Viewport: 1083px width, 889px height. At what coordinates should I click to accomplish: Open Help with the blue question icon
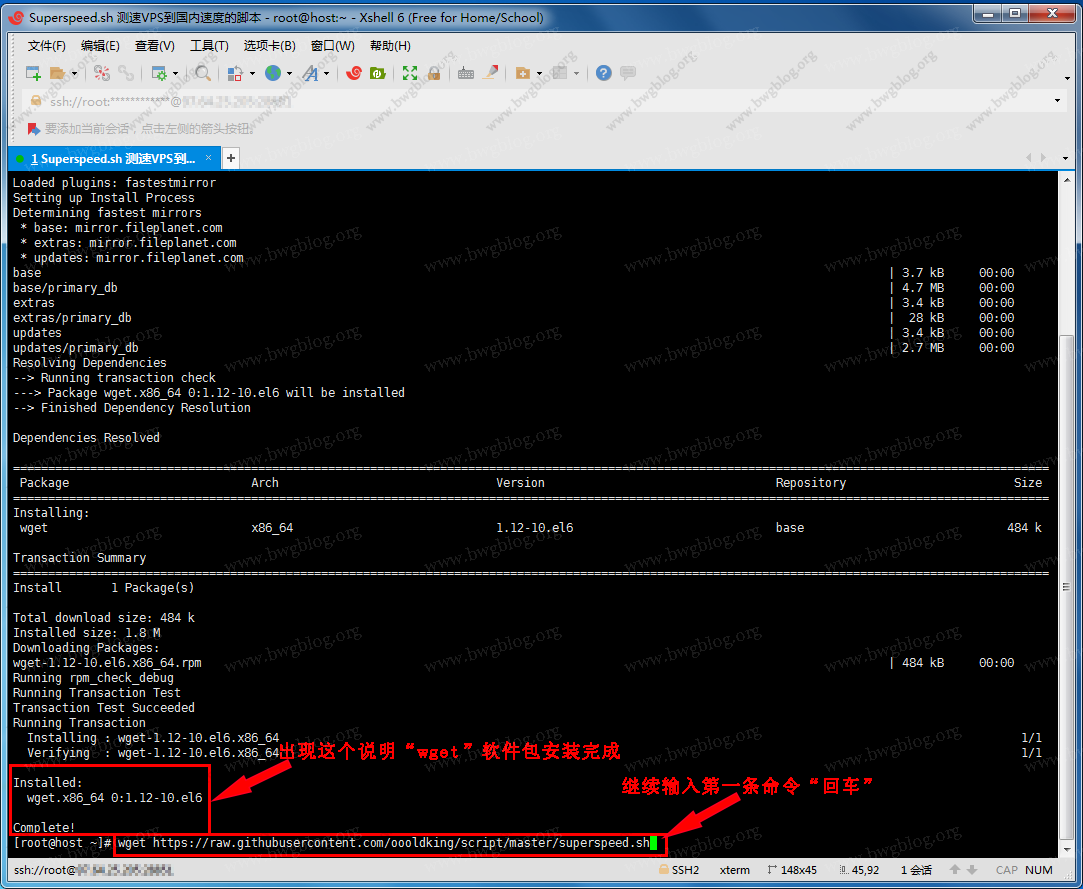click(x=604, y=73)
